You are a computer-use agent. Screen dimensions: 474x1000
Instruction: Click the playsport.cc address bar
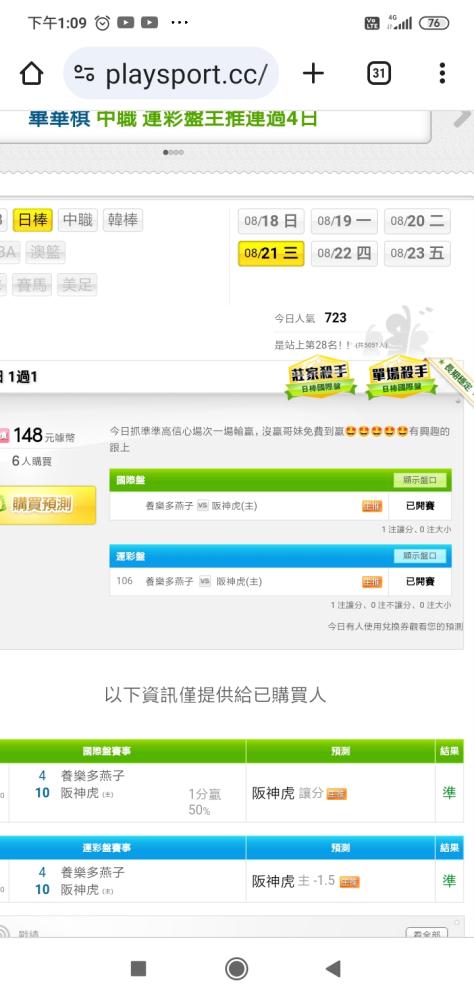171,74
